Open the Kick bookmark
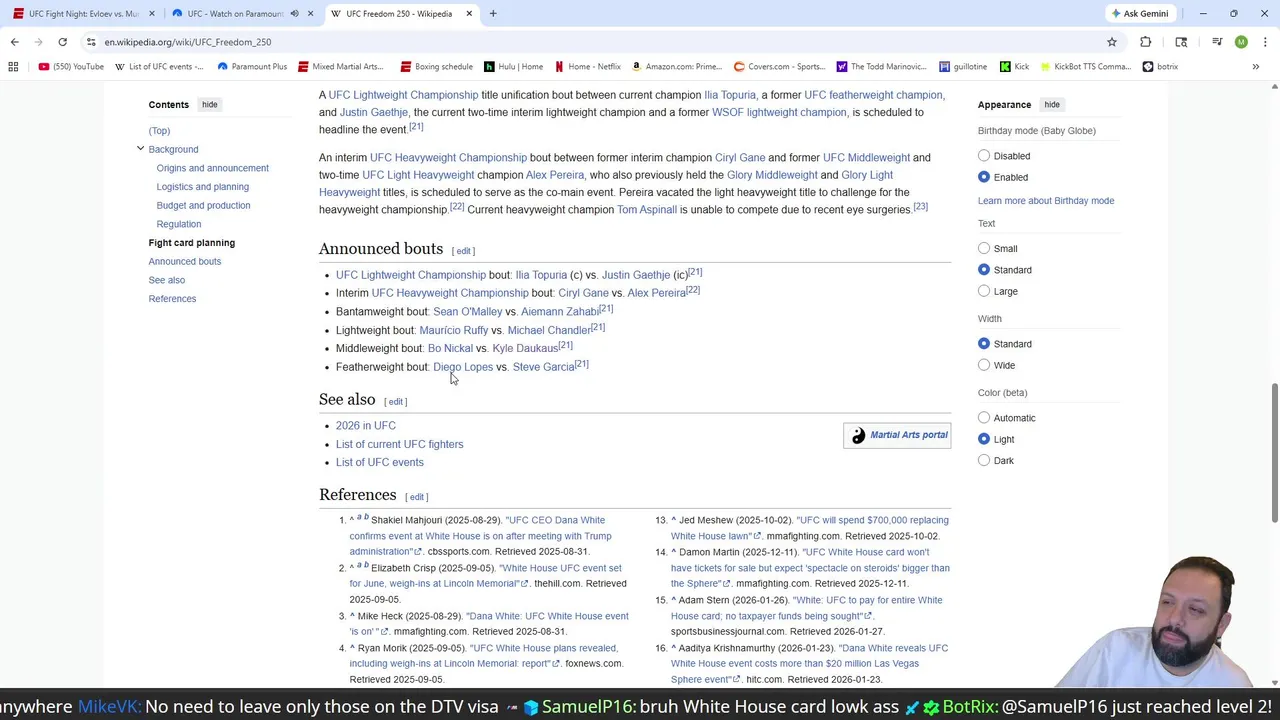The image size is (1280, 720). coord(1014,67)
